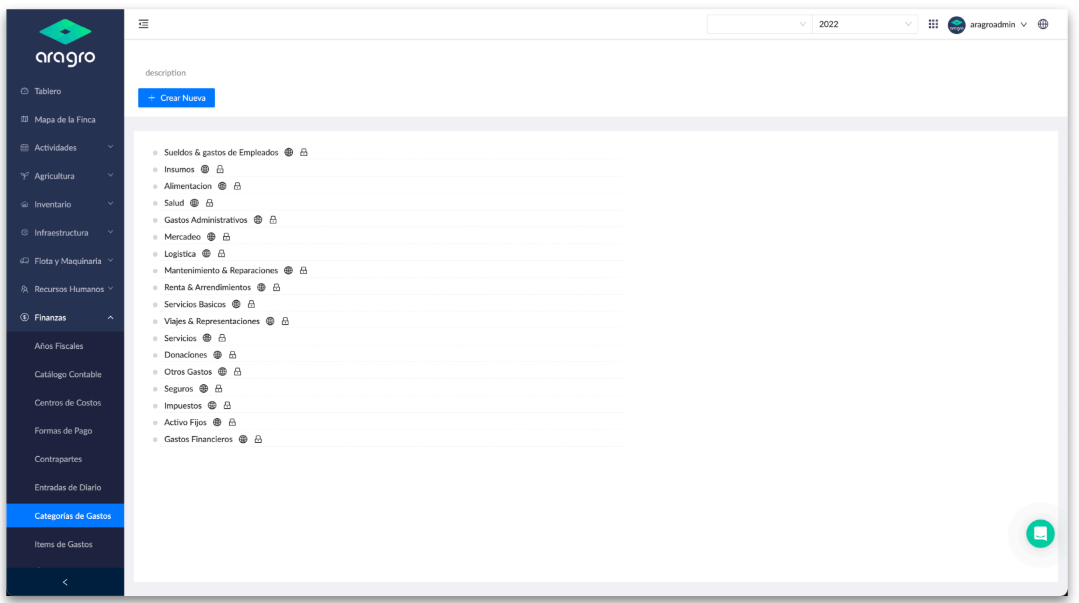Viewport: 1079px width, 603px height.
Task: Select Sueldos & gastos de Empleados
Action: (221, 152)
